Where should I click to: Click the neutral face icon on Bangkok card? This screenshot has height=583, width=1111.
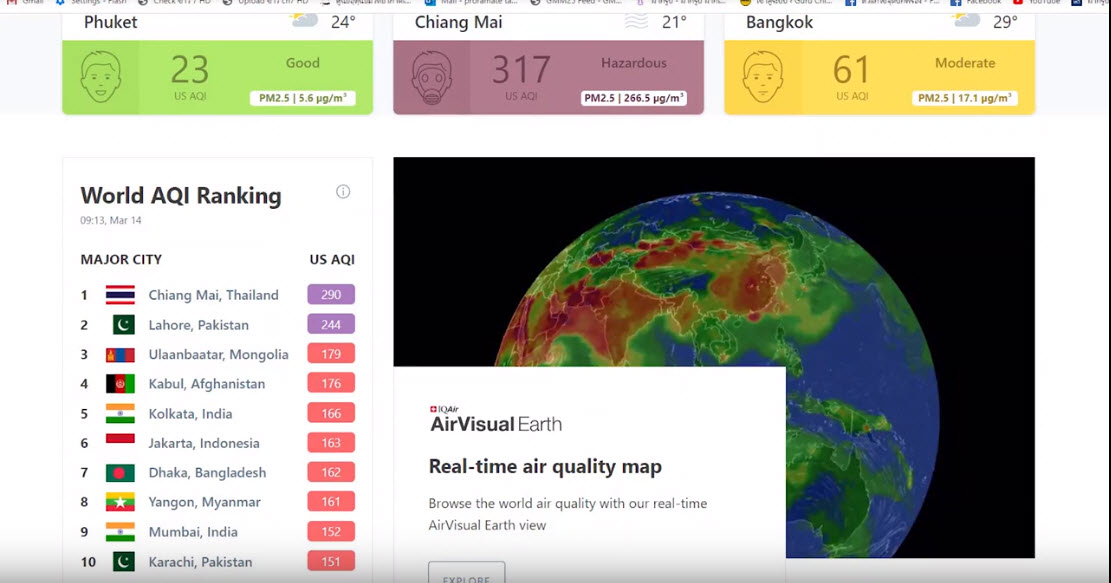pos(762,77)
